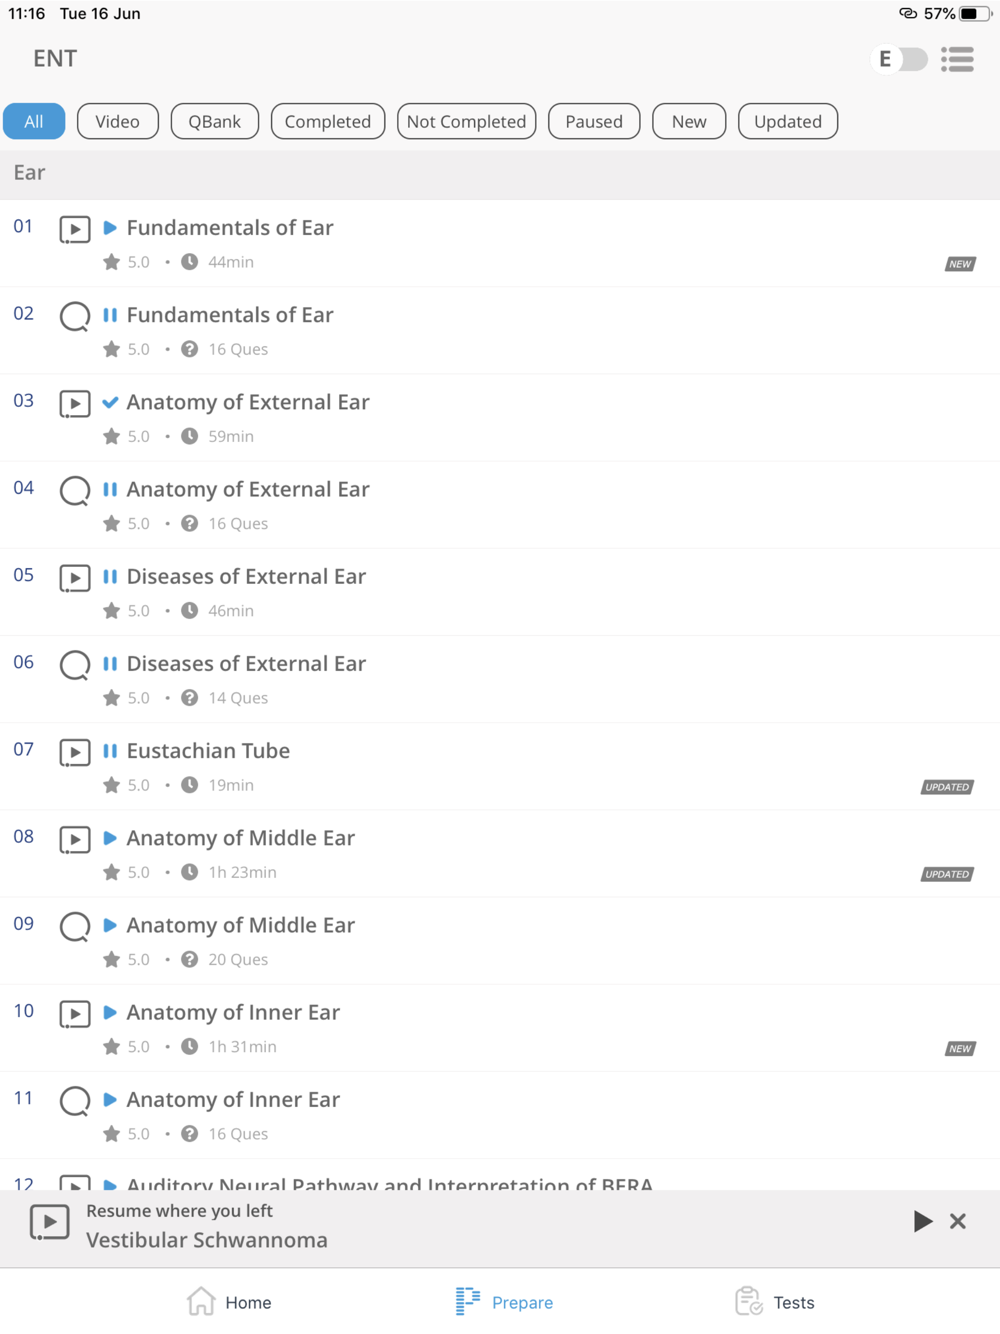
Task: Filter by Paused items
Action: pyautogui.click(x=594, y=121)
